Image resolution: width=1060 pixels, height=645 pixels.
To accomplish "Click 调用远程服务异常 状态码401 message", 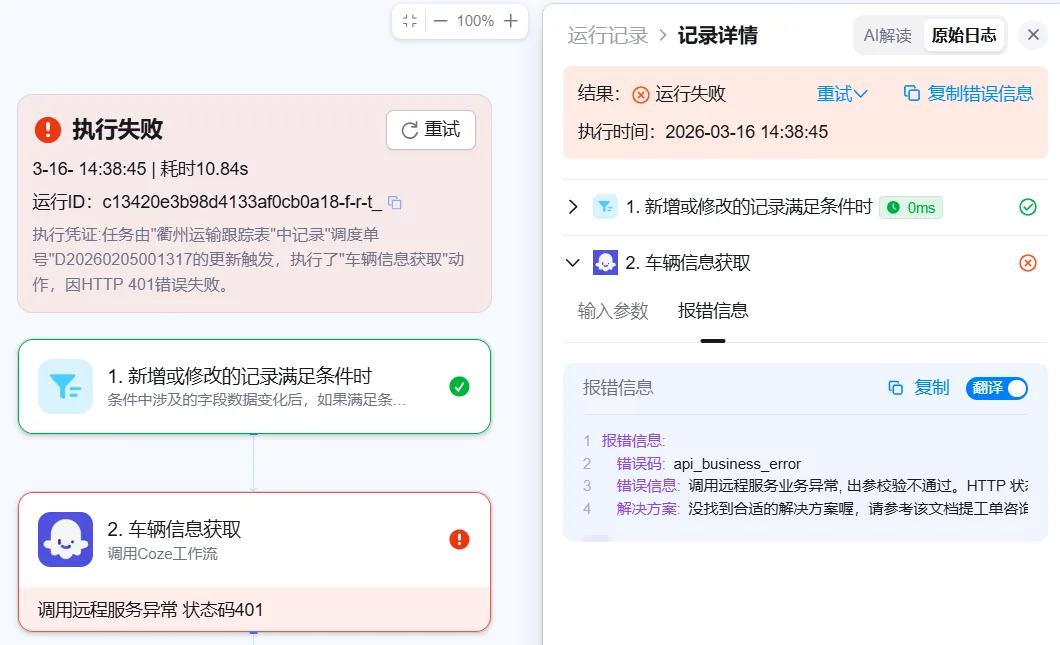I will [150, 610].
